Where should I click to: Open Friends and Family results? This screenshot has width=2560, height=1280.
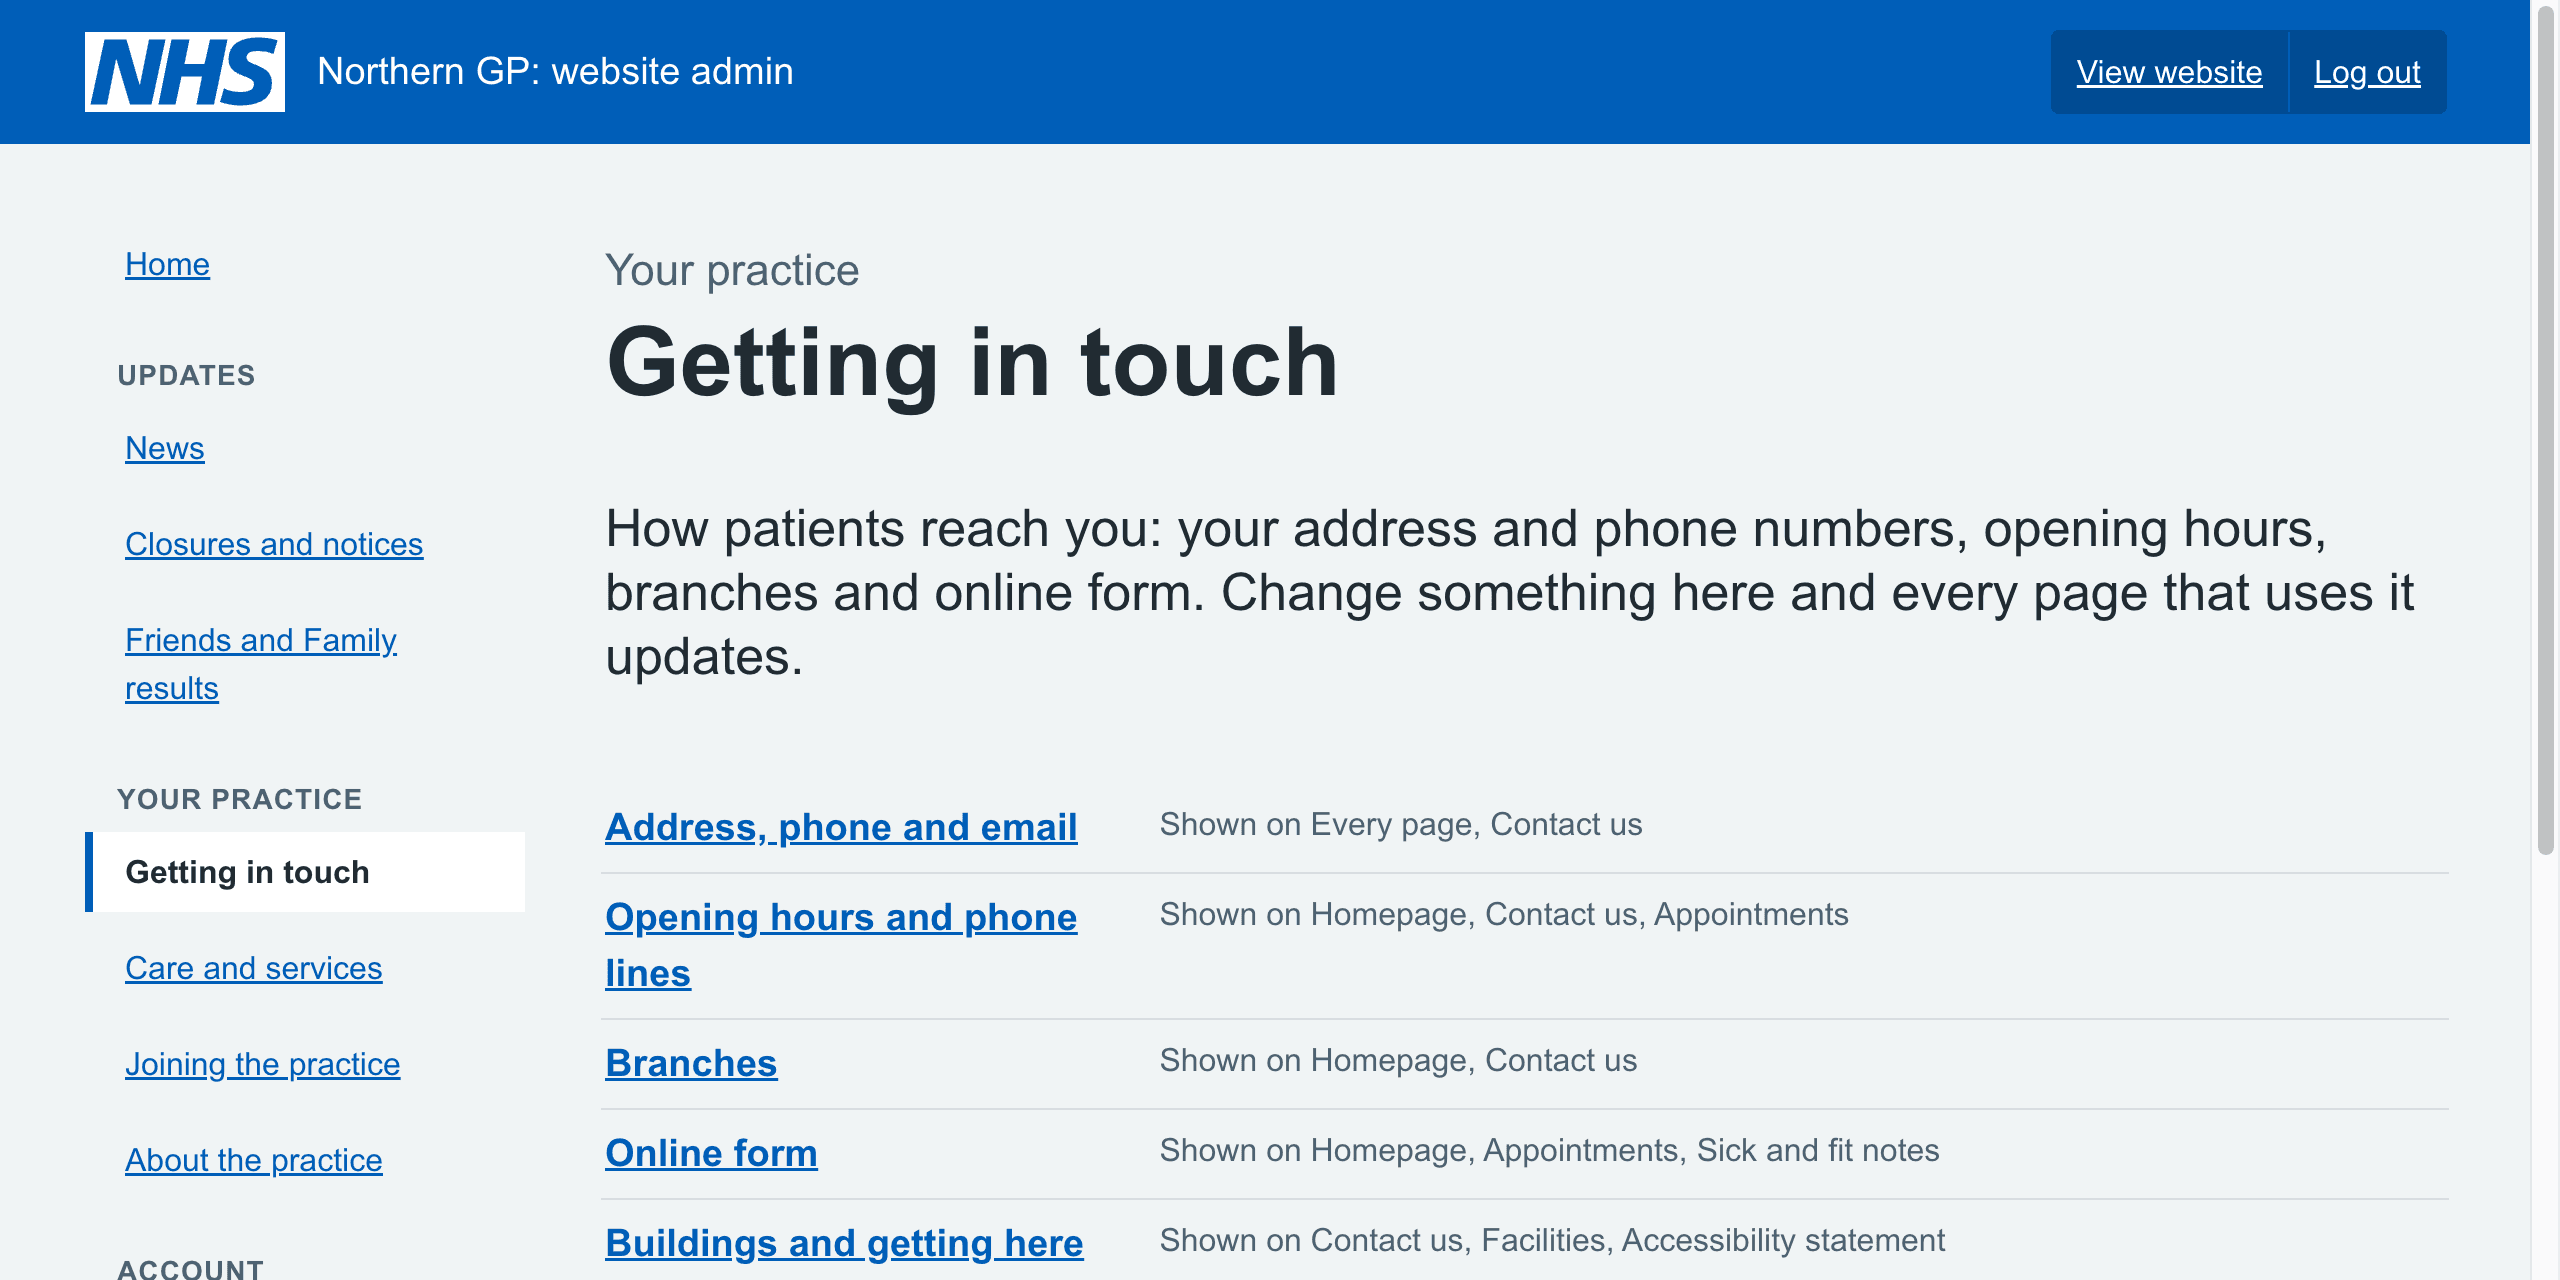261,664
